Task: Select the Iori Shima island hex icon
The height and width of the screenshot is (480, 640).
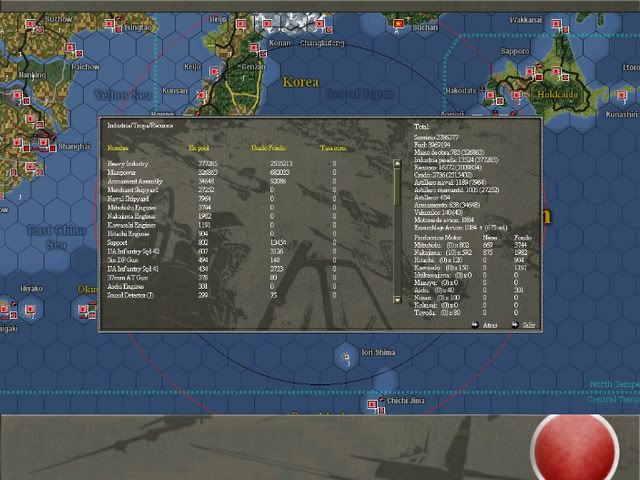Action: (346, 357)
